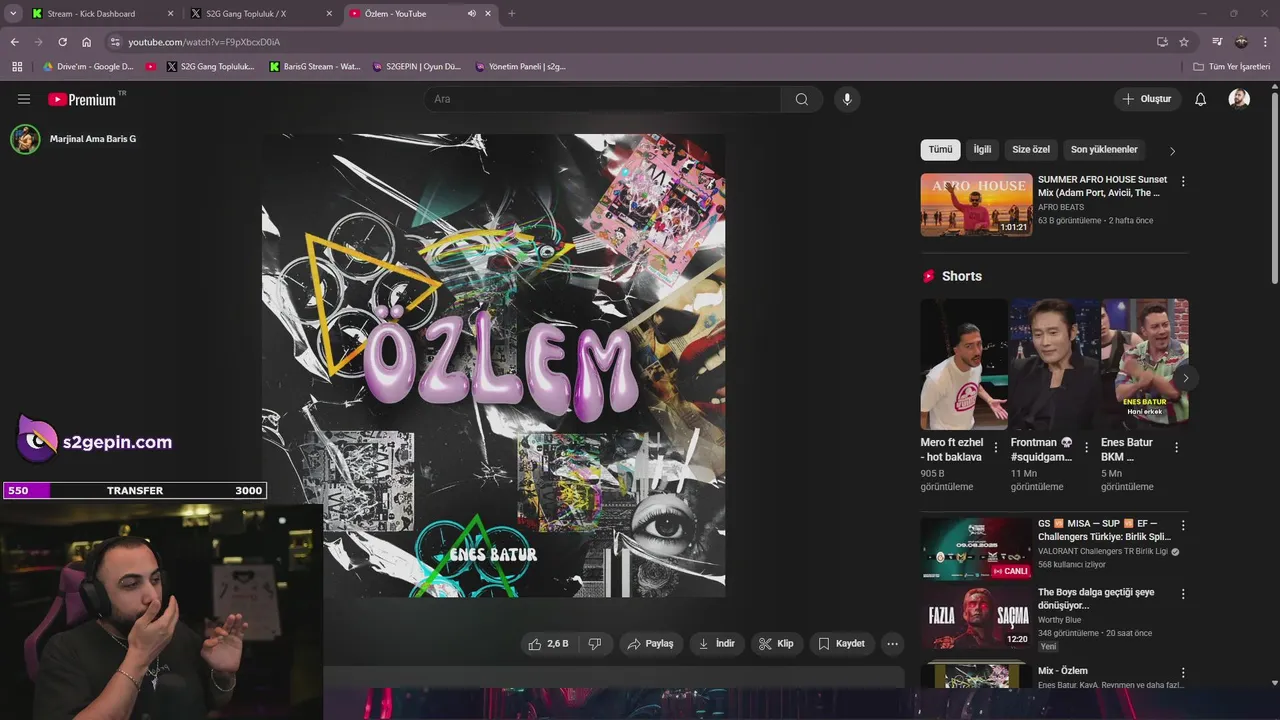Click the Özlem video player
1280x720 pixels.
coord(493,366)
